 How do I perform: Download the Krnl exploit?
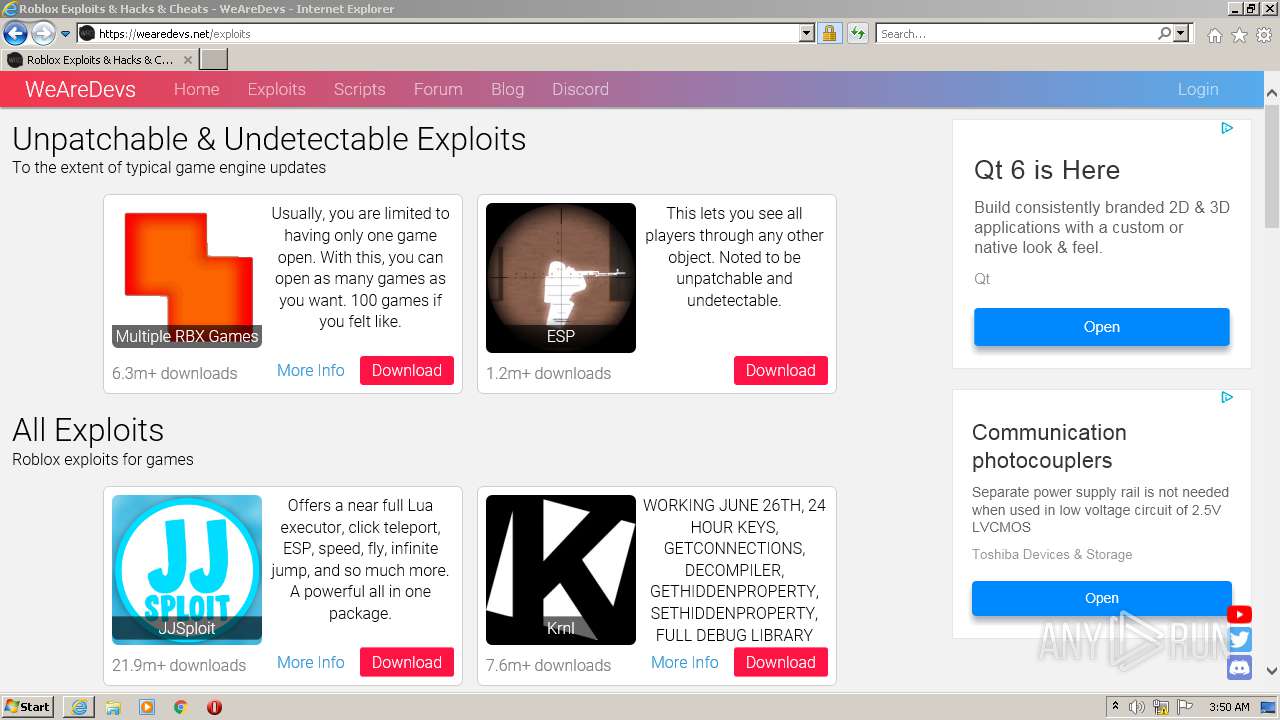click(x=780, y=662)
